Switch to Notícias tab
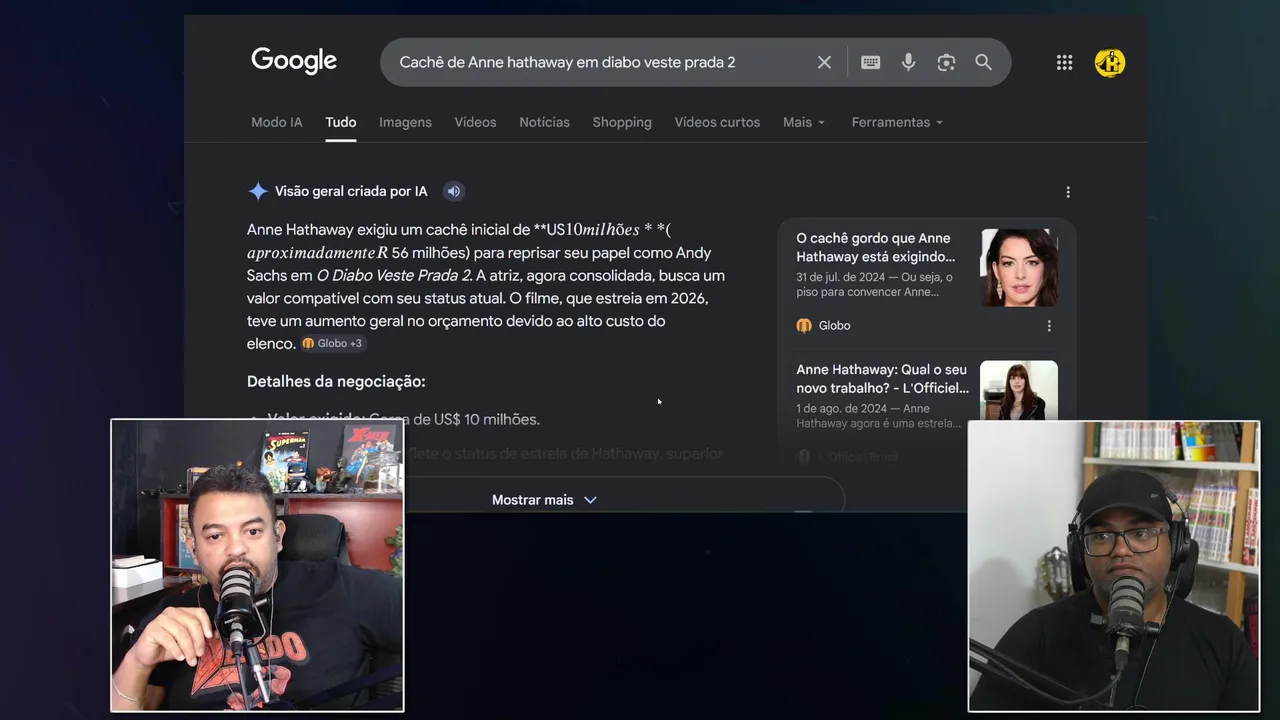Viewport: 1280px width, 720px height. pyautogui.click(x=544, y=122)
